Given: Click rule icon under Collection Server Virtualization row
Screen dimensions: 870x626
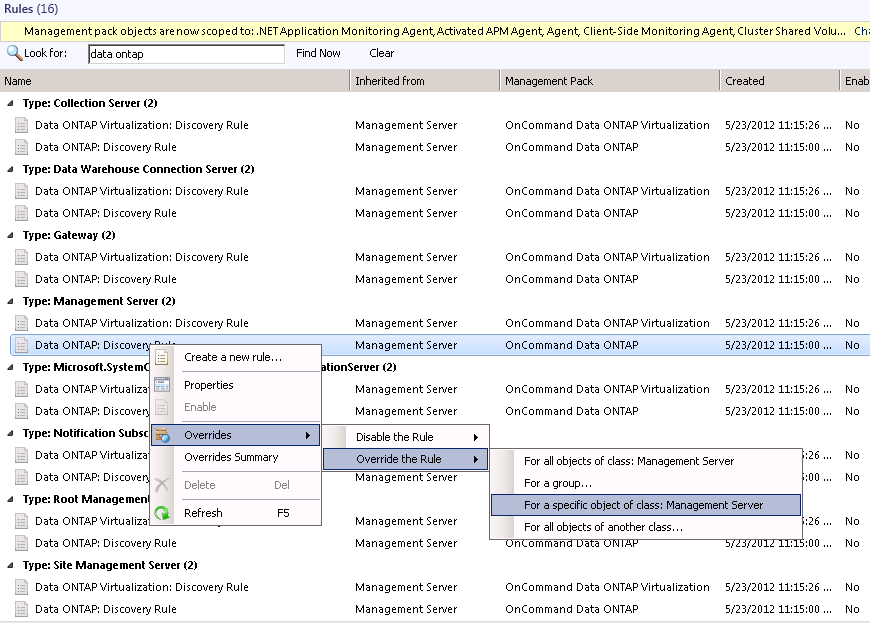Looking at the screenshot, I should [22, 125].
